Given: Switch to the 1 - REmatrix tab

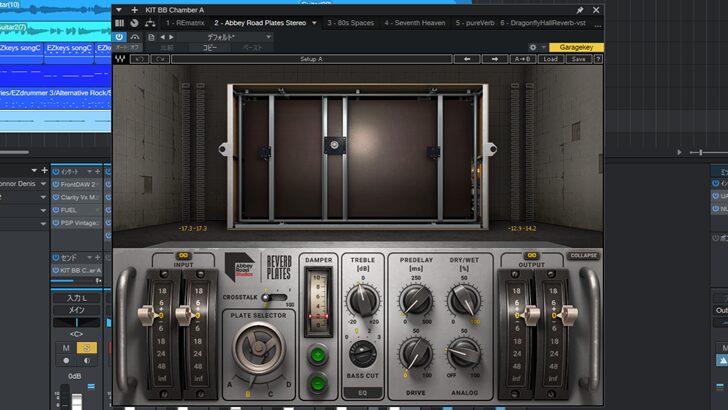Looking at the screenshot, I should 185,23.
